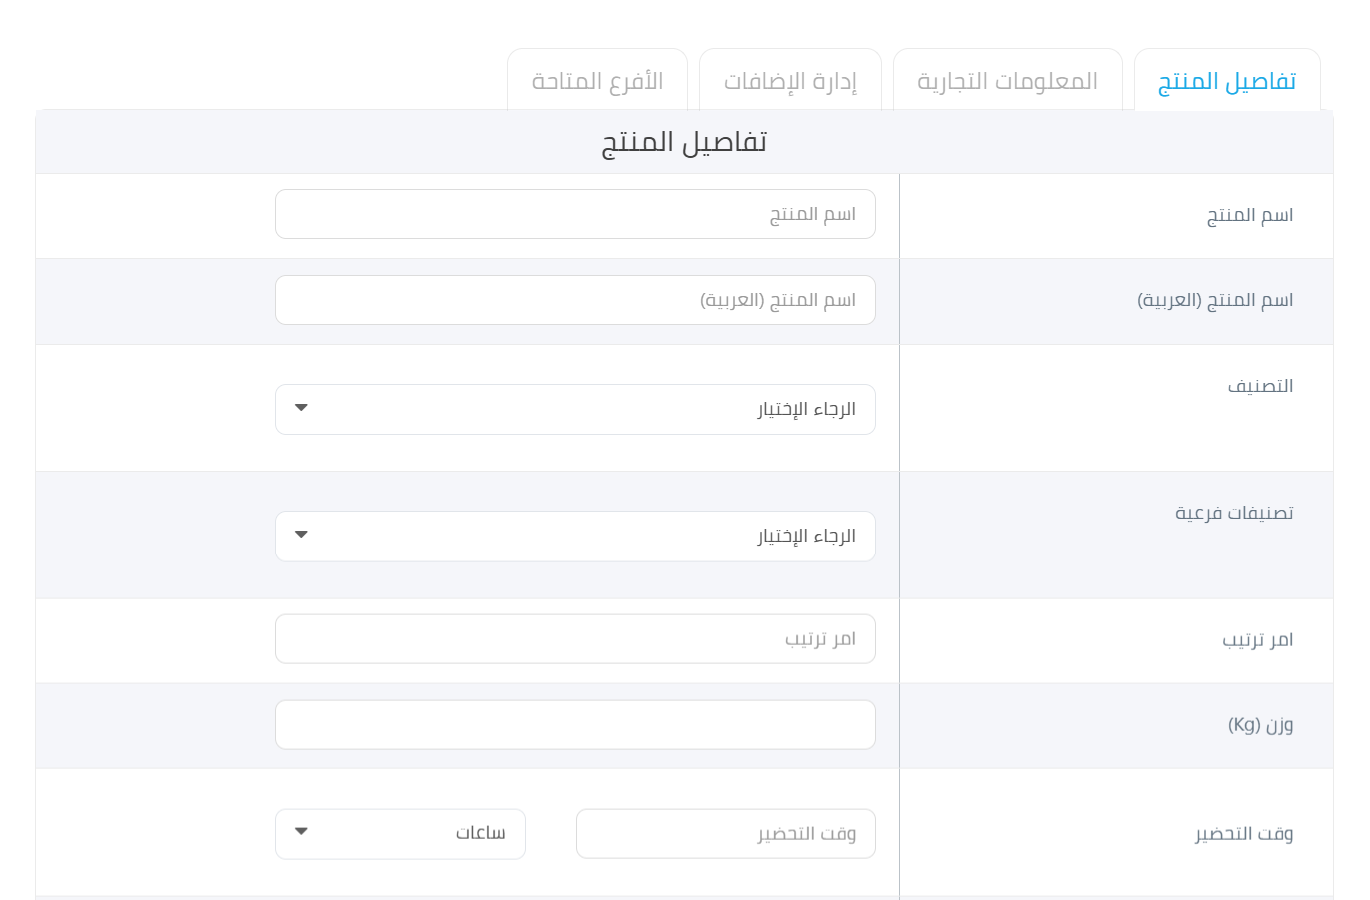Open the تفاصيل المنتج tab

[1227, 80]
